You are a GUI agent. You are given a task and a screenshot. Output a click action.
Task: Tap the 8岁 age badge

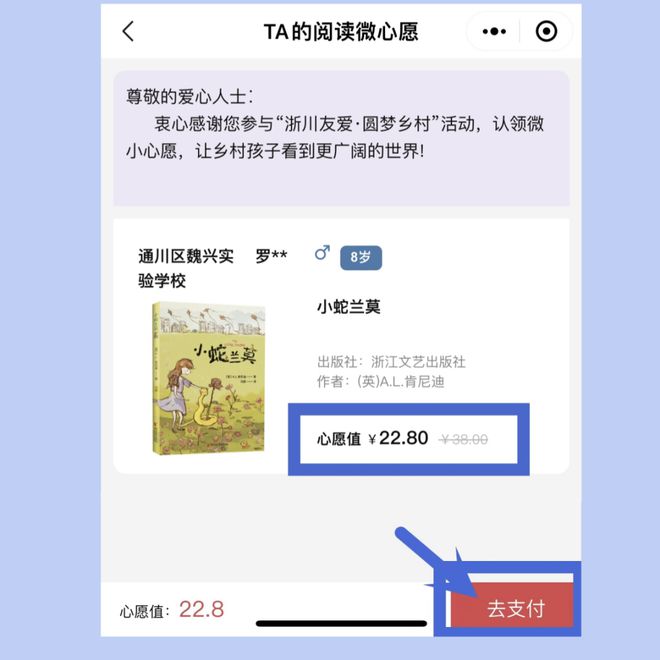tap(361, 257)
